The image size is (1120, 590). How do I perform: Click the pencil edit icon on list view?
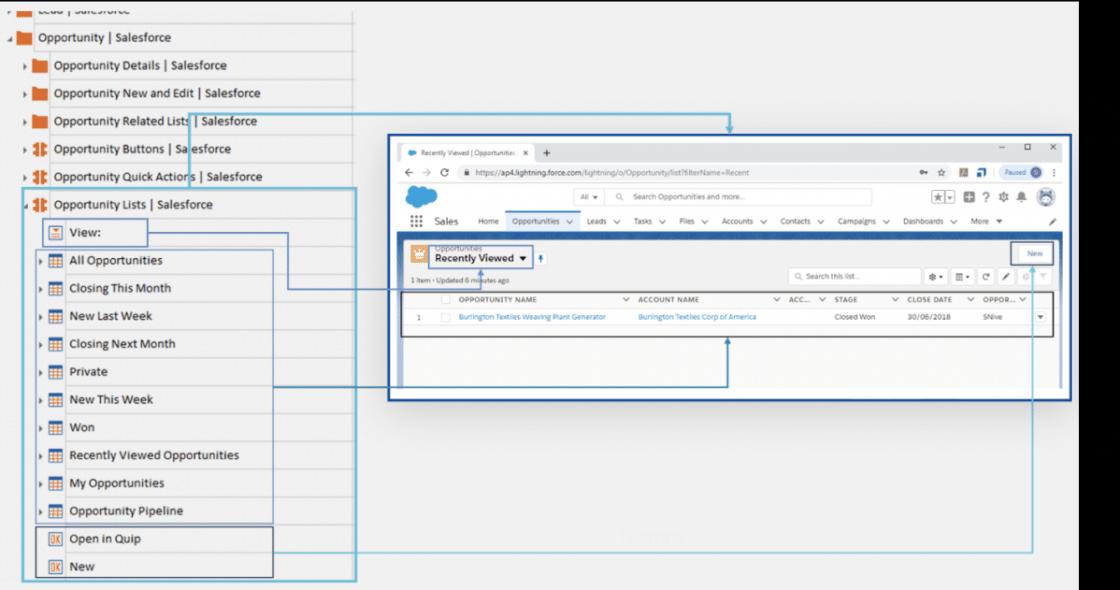point(1005,276)
